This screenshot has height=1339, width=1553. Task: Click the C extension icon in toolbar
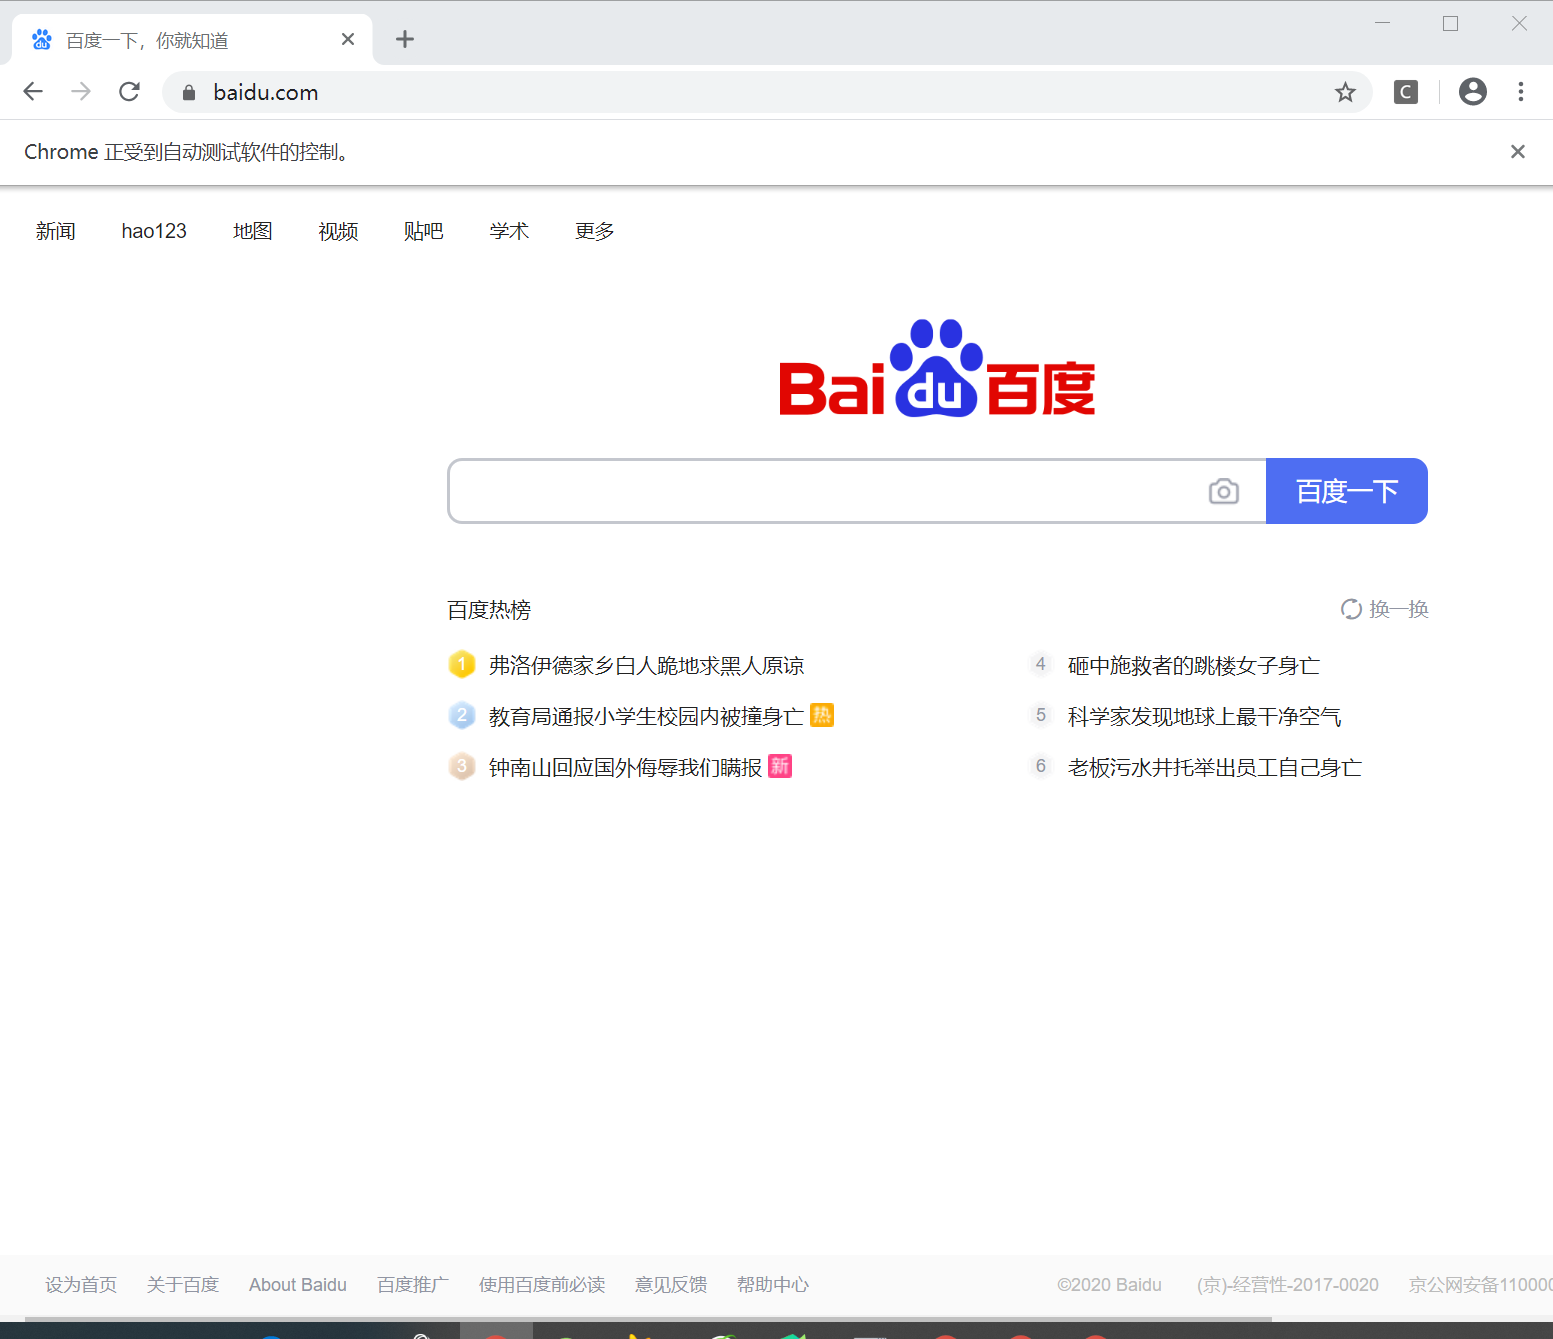click(x=1405, y=92)
